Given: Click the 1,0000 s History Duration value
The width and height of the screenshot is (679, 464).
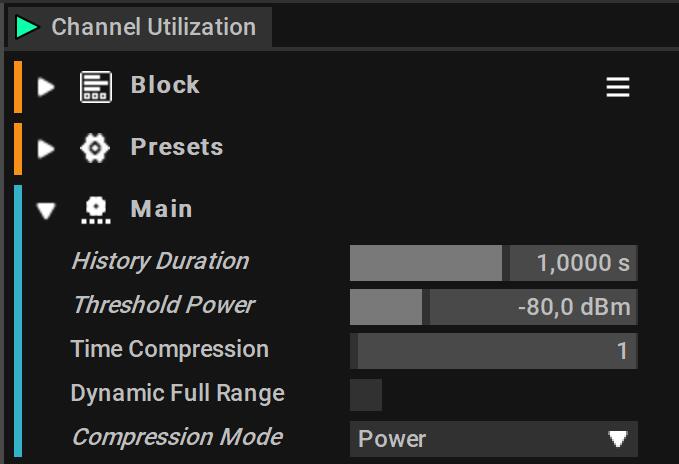Looking at the screenshot, I should coord(583,263).
